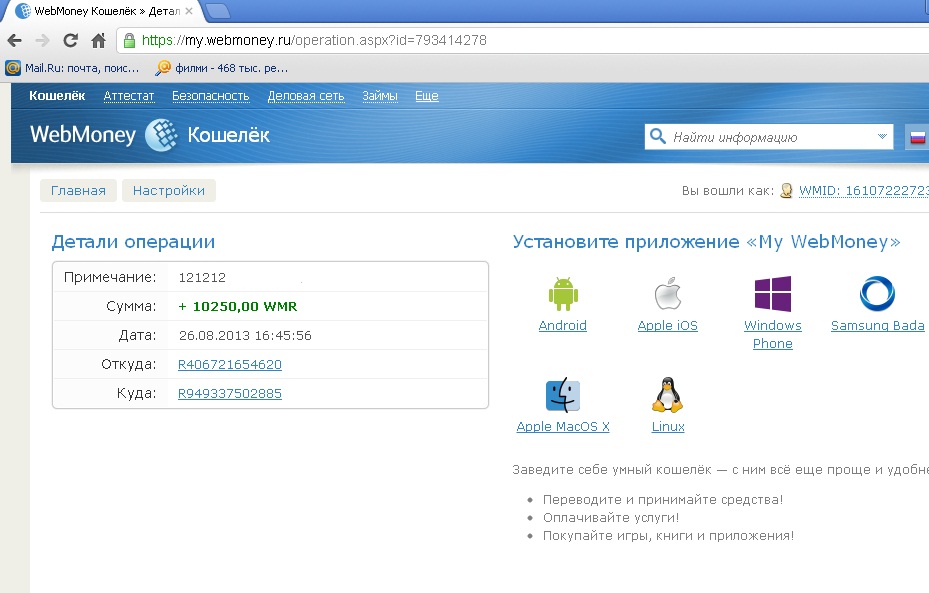The height and width of the screenshot is (593, 929).
Task: Click 'Переводите и принимайте средства!' text
Action: coord(663,500)
